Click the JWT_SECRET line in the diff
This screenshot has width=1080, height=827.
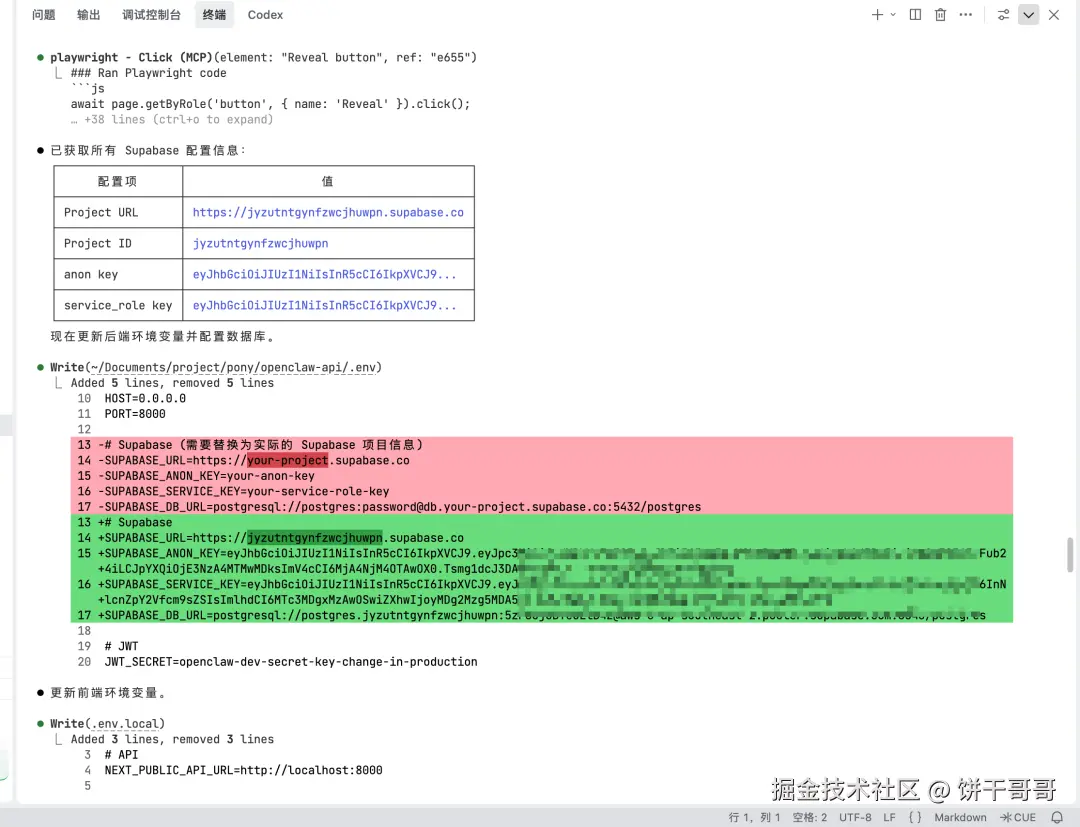(x=291, y=662)
